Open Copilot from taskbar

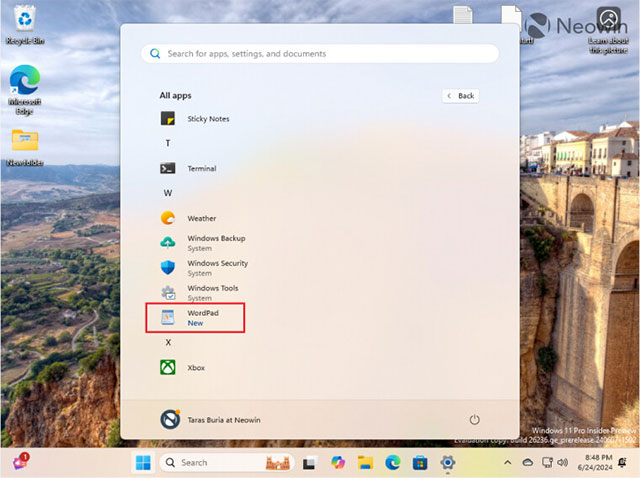pos(338,462)
